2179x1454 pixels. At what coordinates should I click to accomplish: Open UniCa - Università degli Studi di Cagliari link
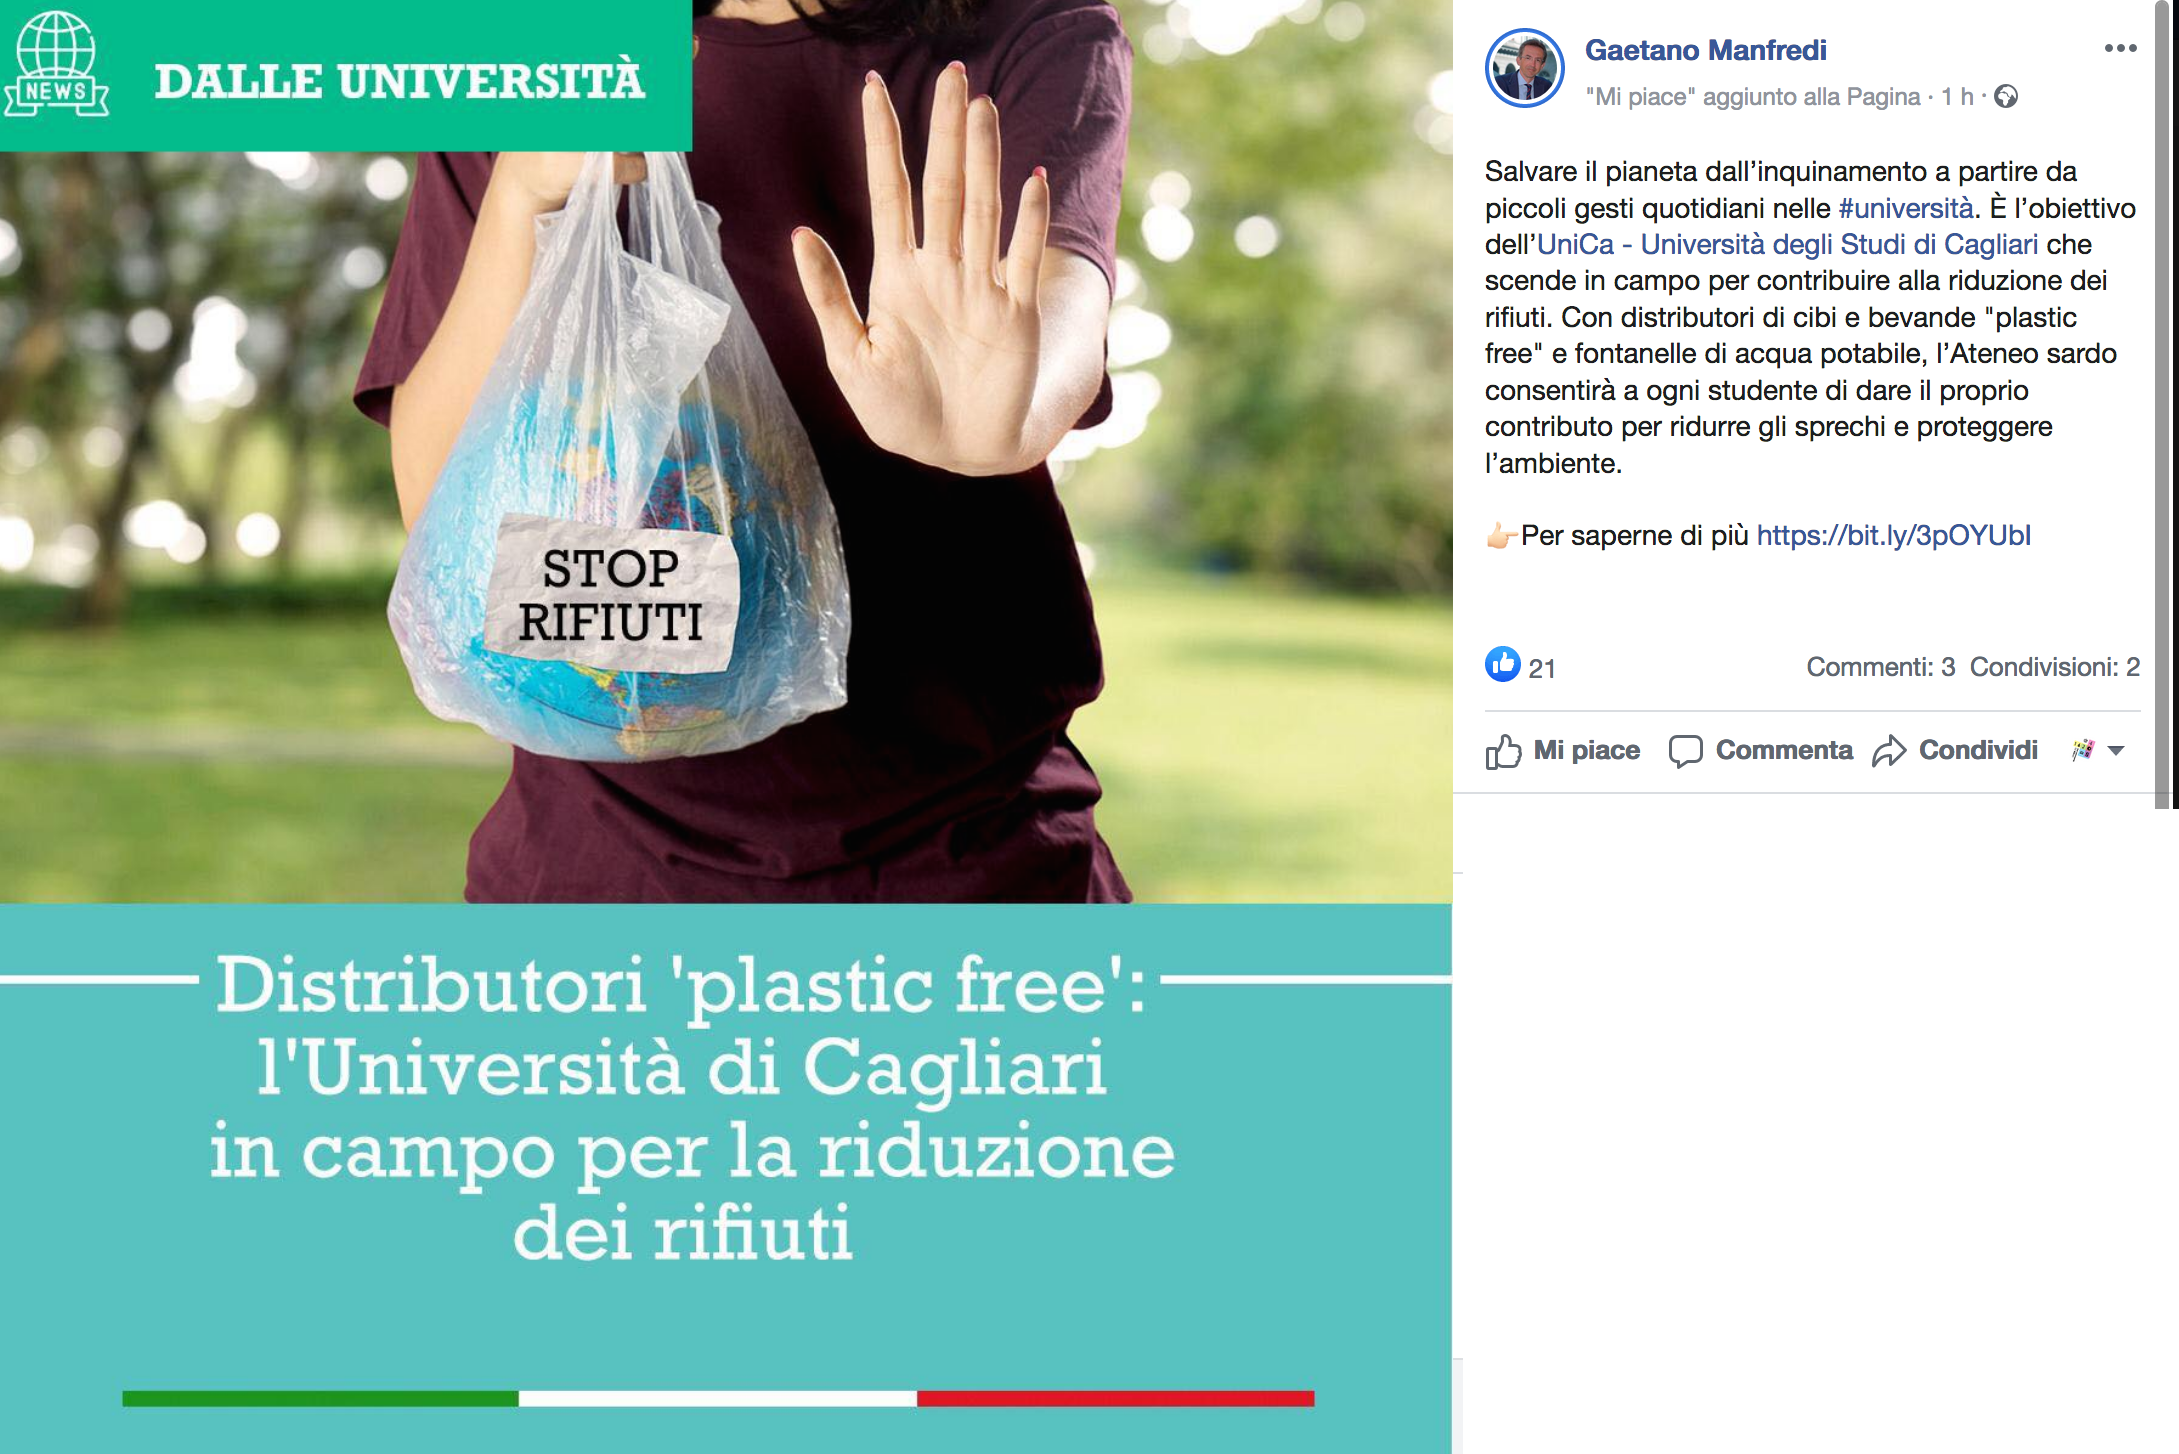(1787, 244)
